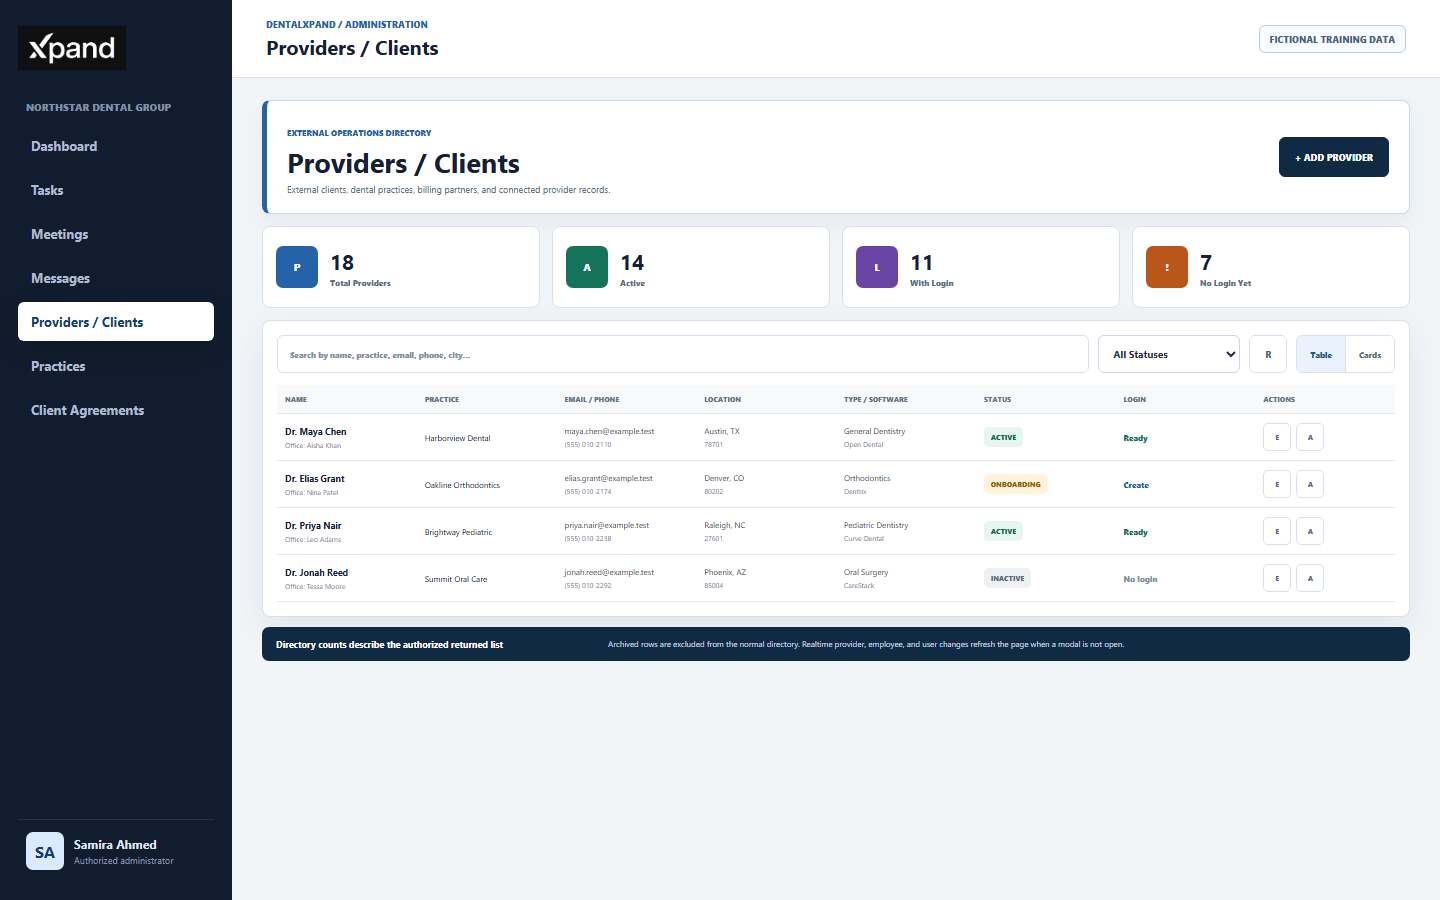Click Ready login status for Priya Nair
This screenshot has width=1440, height=900.
1135,532
